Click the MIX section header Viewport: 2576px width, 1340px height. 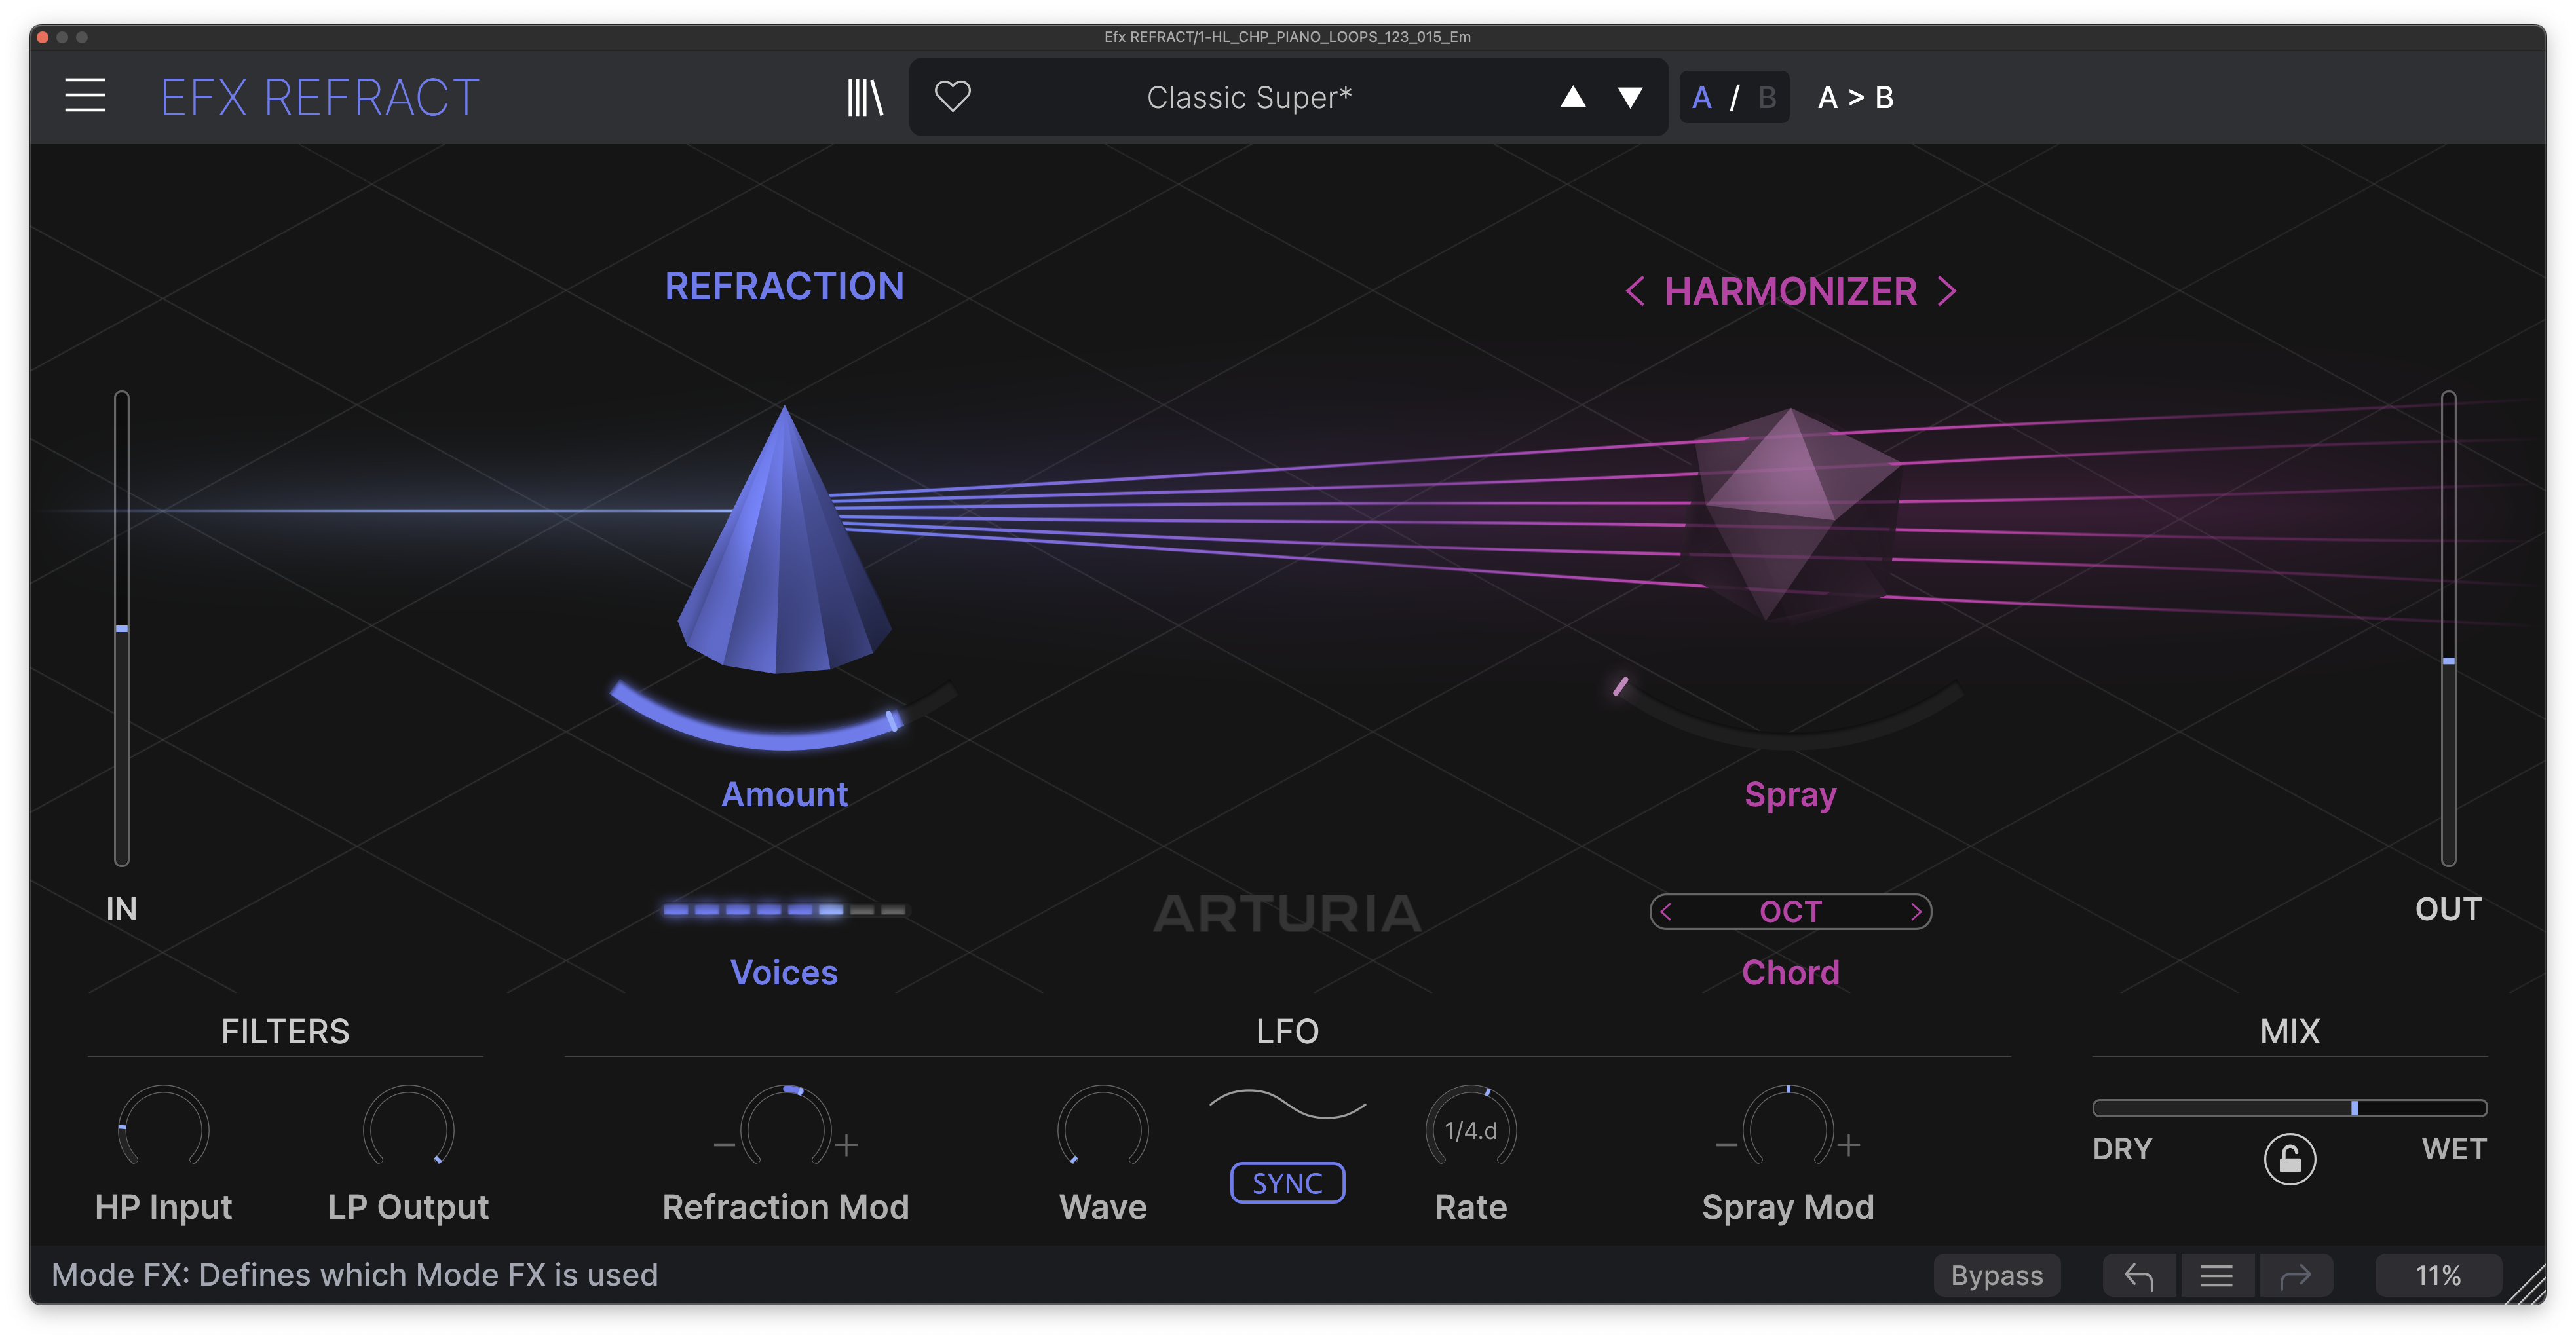pos(2289,1031)
